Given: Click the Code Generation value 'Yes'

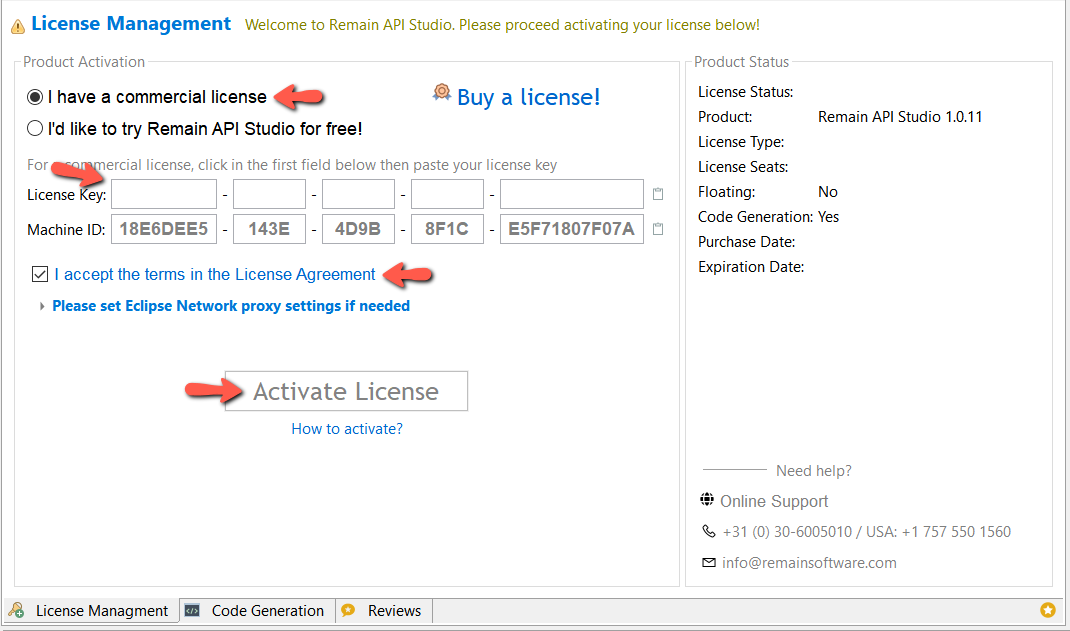Looking at the screenshot, I should (x=828, y=217).
